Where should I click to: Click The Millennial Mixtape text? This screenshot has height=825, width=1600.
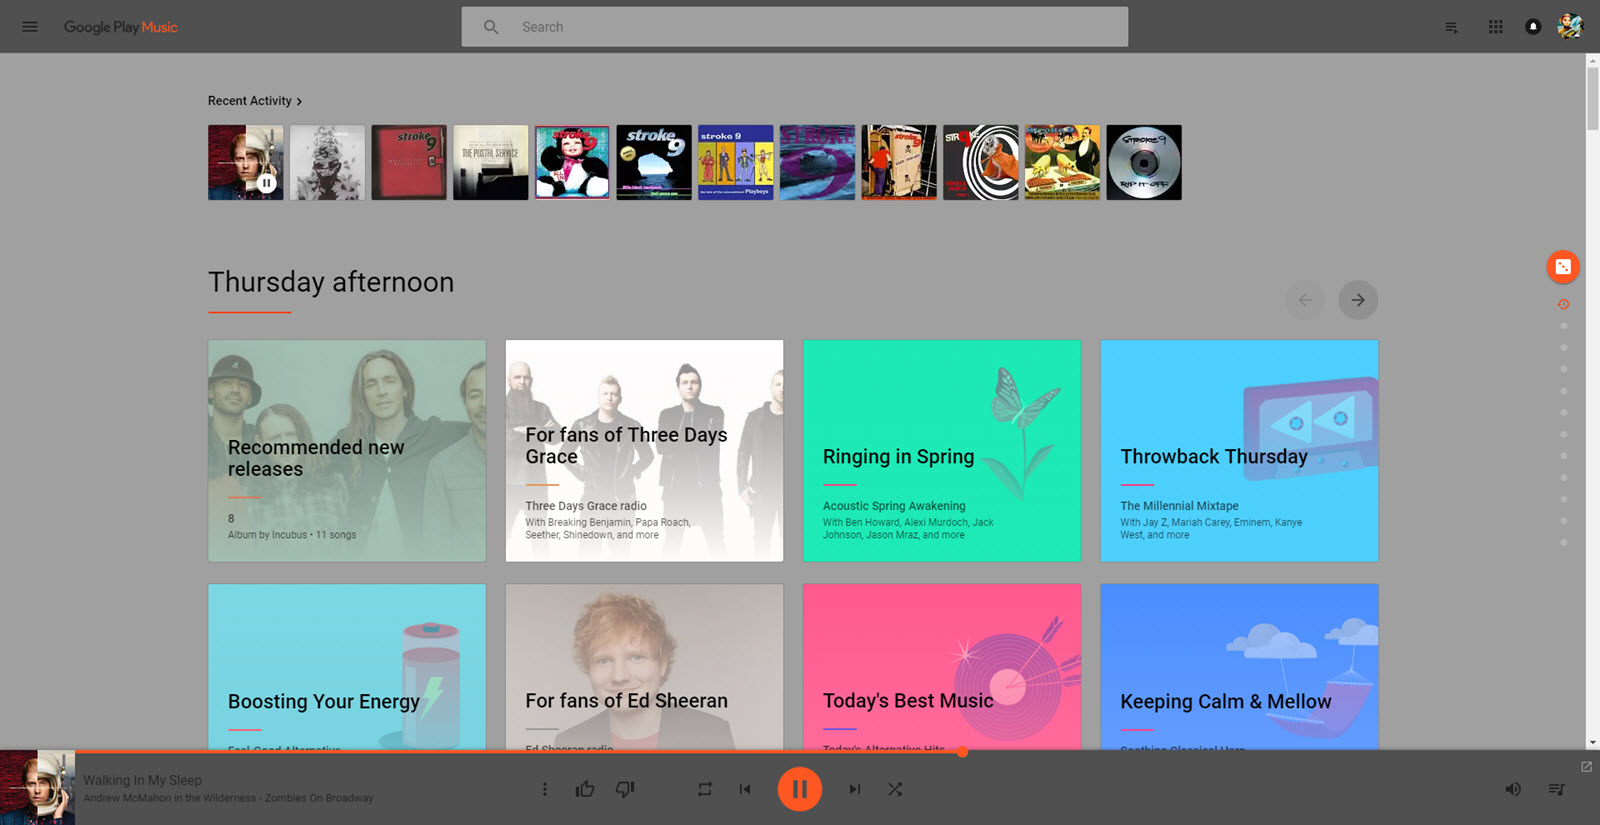click(1179, 506)
